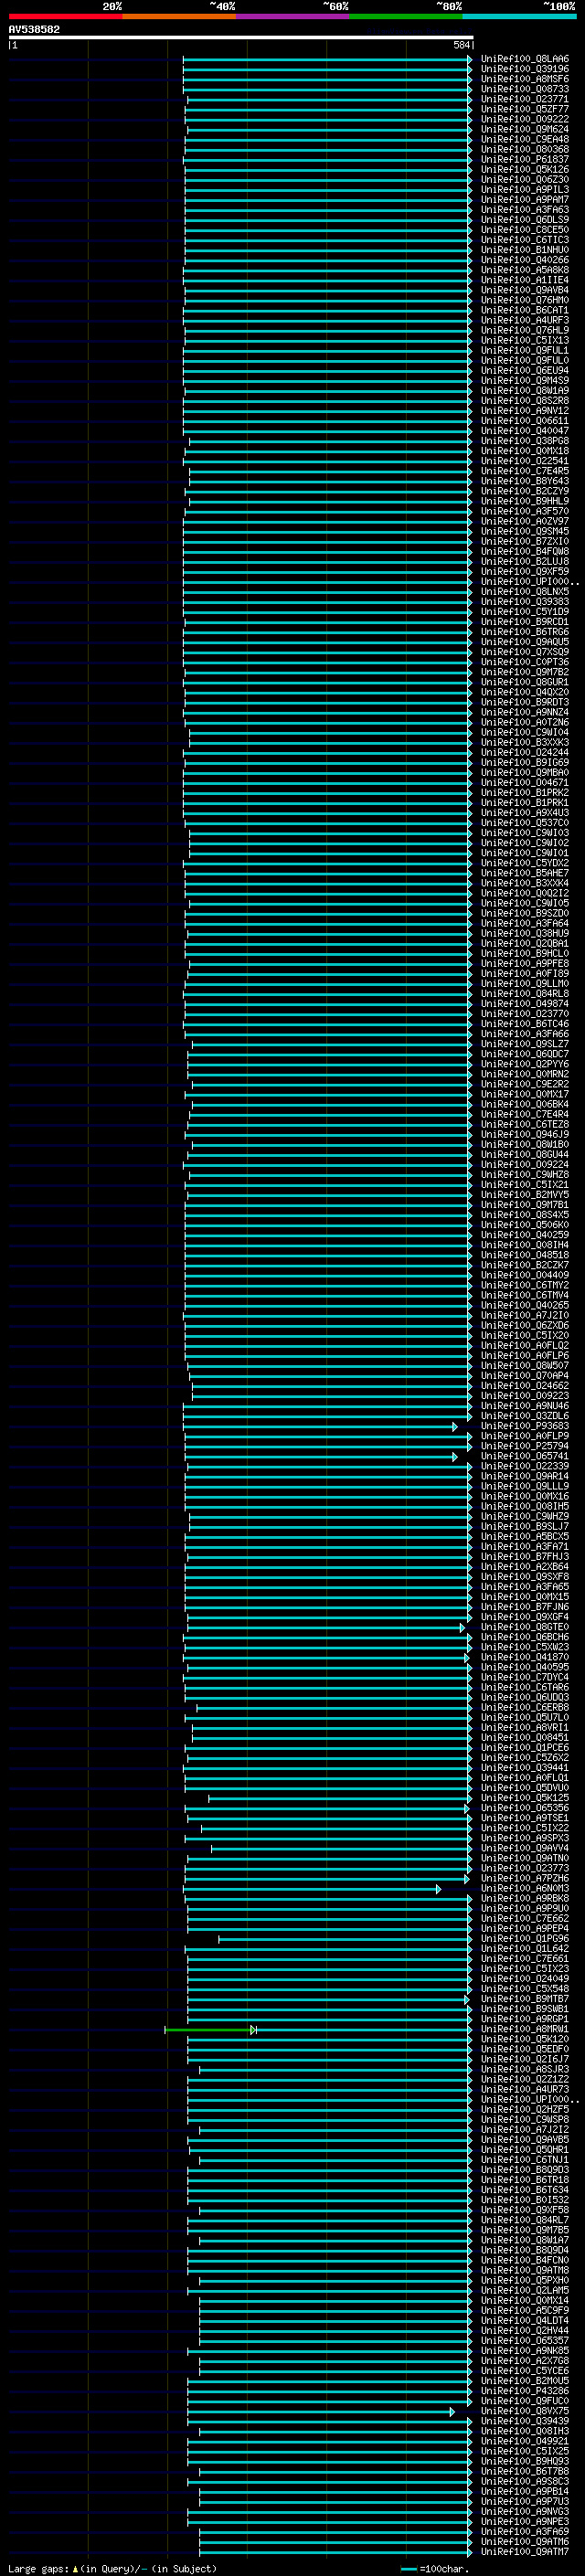Click the orange ~40% color legend segment
Viewport: 585px width, 2576px height.
pos(179,16)
